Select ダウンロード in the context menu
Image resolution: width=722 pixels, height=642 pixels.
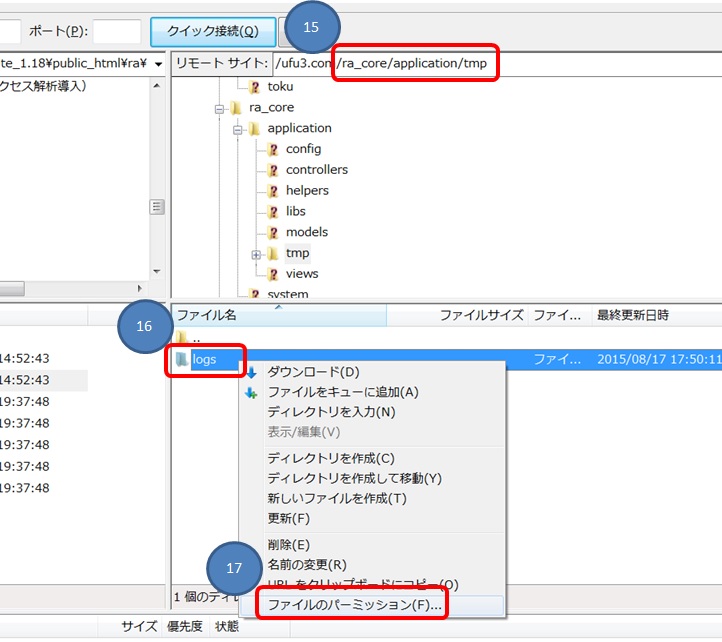[313, 372]
